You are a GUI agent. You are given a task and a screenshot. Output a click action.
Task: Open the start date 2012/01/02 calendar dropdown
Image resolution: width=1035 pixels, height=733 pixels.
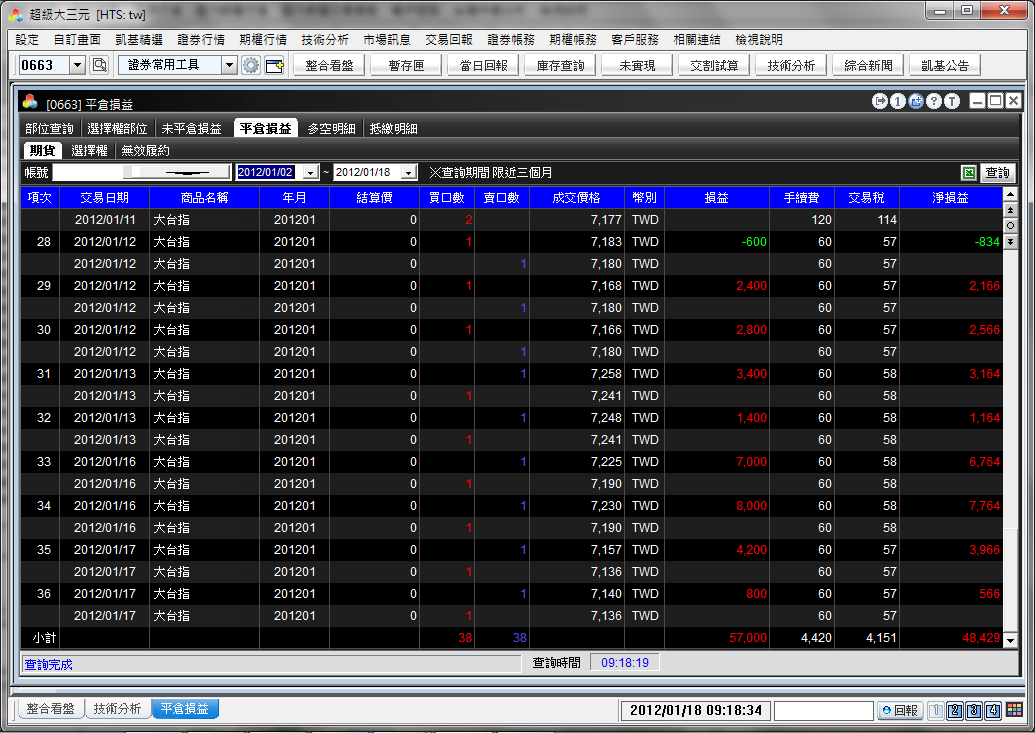[311, 172]
